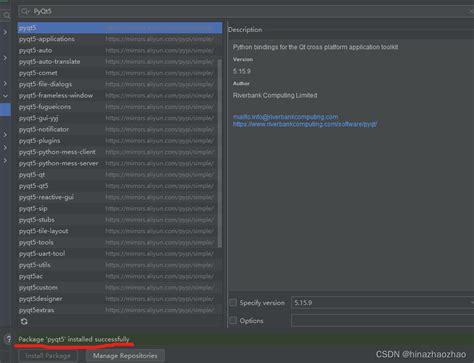Select pyqt5designer package entry
Image resolution: width=474 pixels, height=363 pixels.
click(119, 299)
